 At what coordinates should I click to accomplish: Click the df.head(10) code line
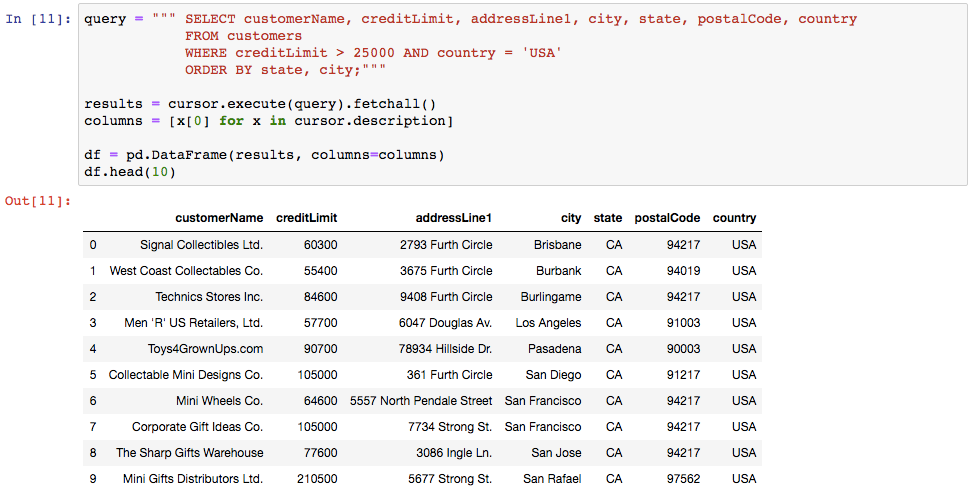[130, 172]
